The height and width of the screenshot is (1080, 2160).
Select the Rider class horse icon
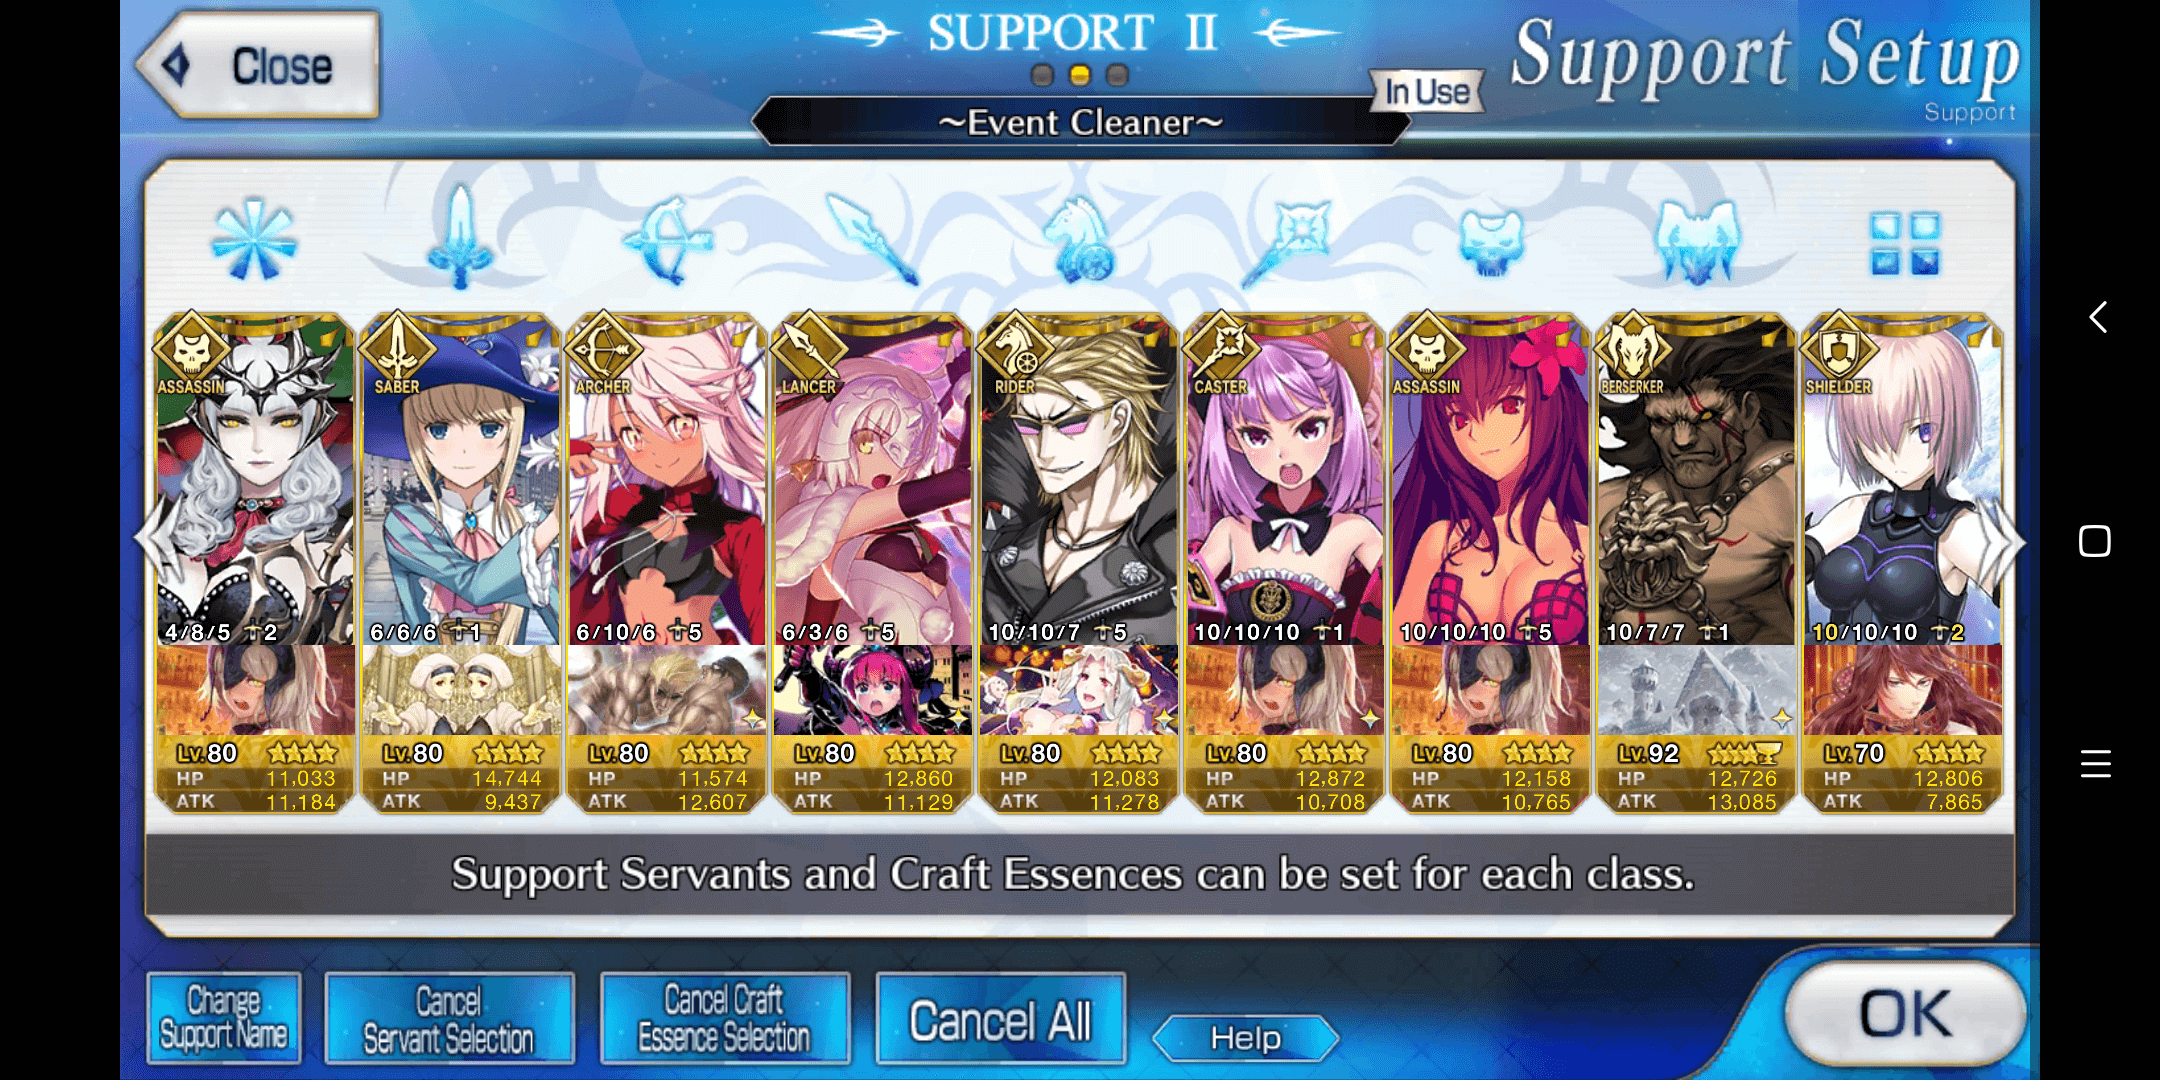pos(1079,240)
